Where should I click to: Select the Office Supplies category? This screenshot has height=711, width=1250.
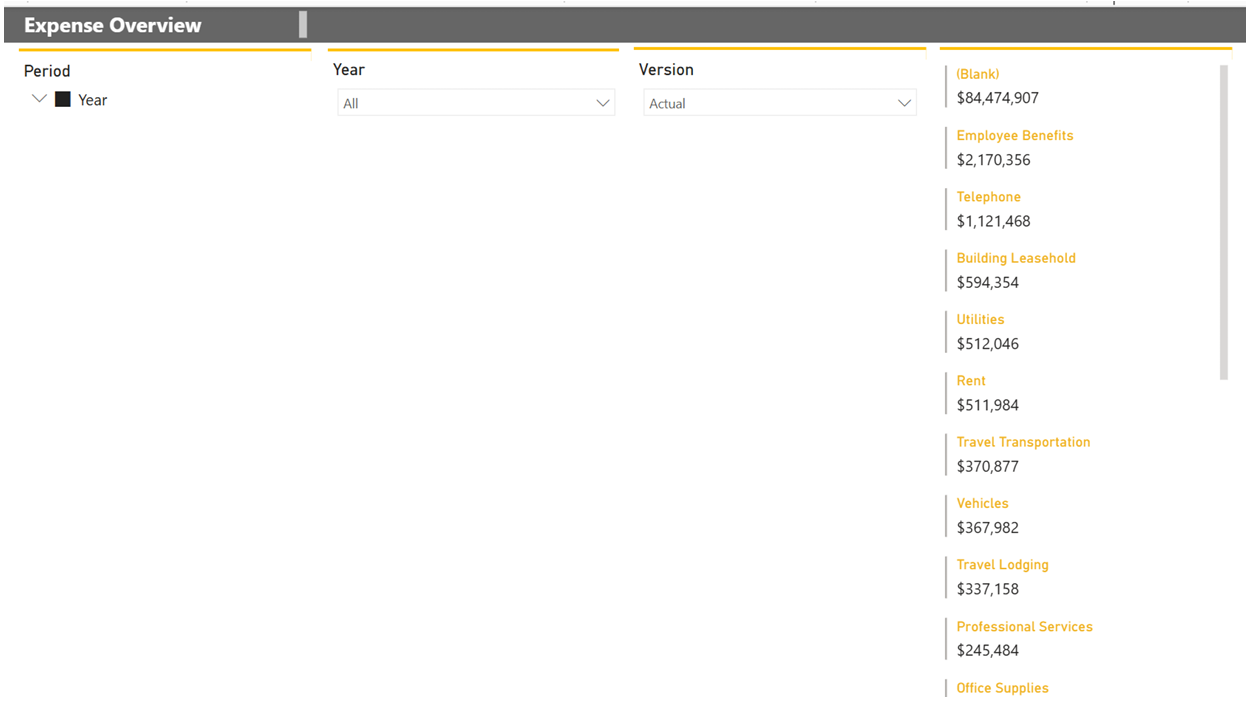1003,688
